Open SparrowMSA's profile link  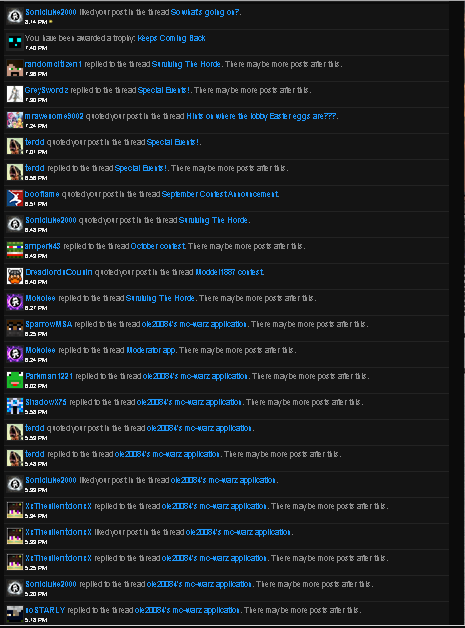coord(48,324)
